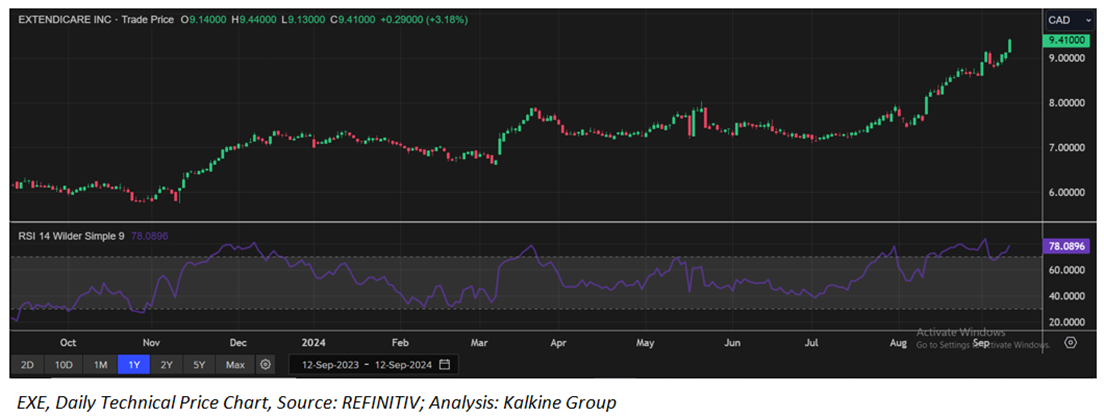The image size is (1104, 417).
Task: Click the 8.00000 price axis label
Action: pos(1065,103)
